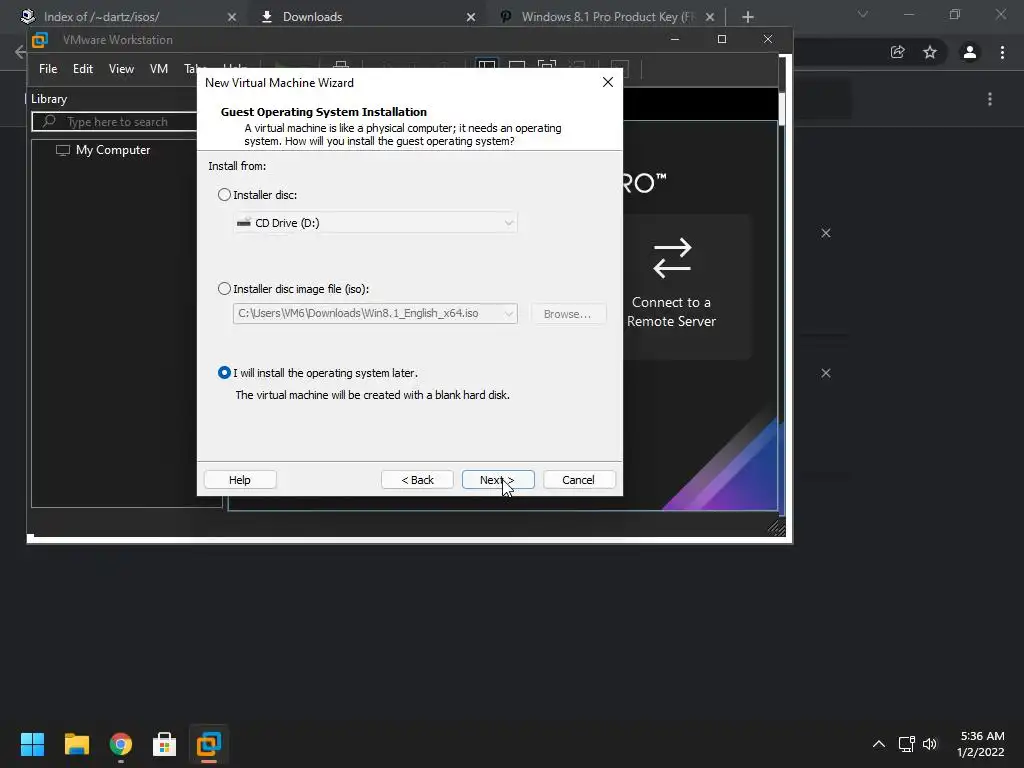Viewport: 1024px width, 768px height.
Task: Cancel the New Virtual Machine Wizard
Action: pos(579,480)
